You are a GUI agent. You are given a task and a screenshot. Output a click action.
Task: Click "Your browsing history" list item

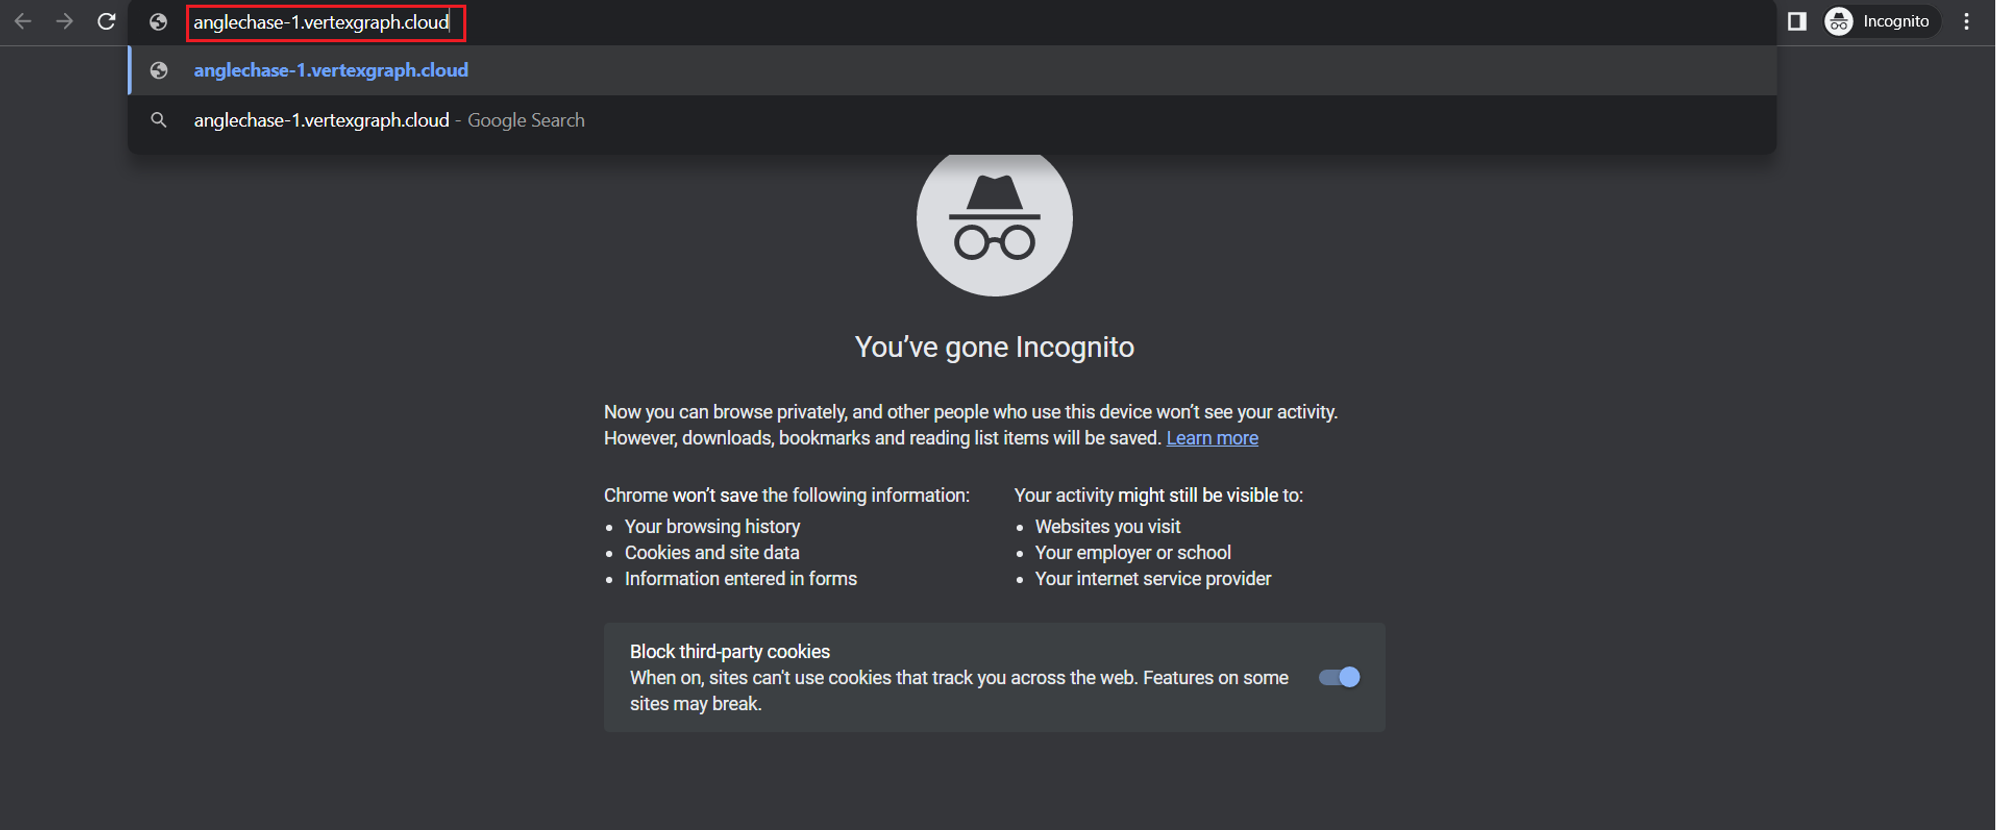point(712,526)
